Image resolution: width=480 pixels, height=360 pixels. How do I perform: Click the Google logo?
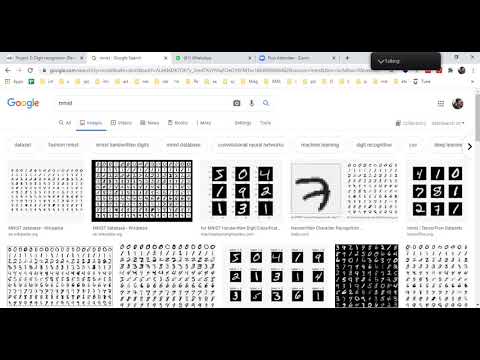[x=23, y=103]
